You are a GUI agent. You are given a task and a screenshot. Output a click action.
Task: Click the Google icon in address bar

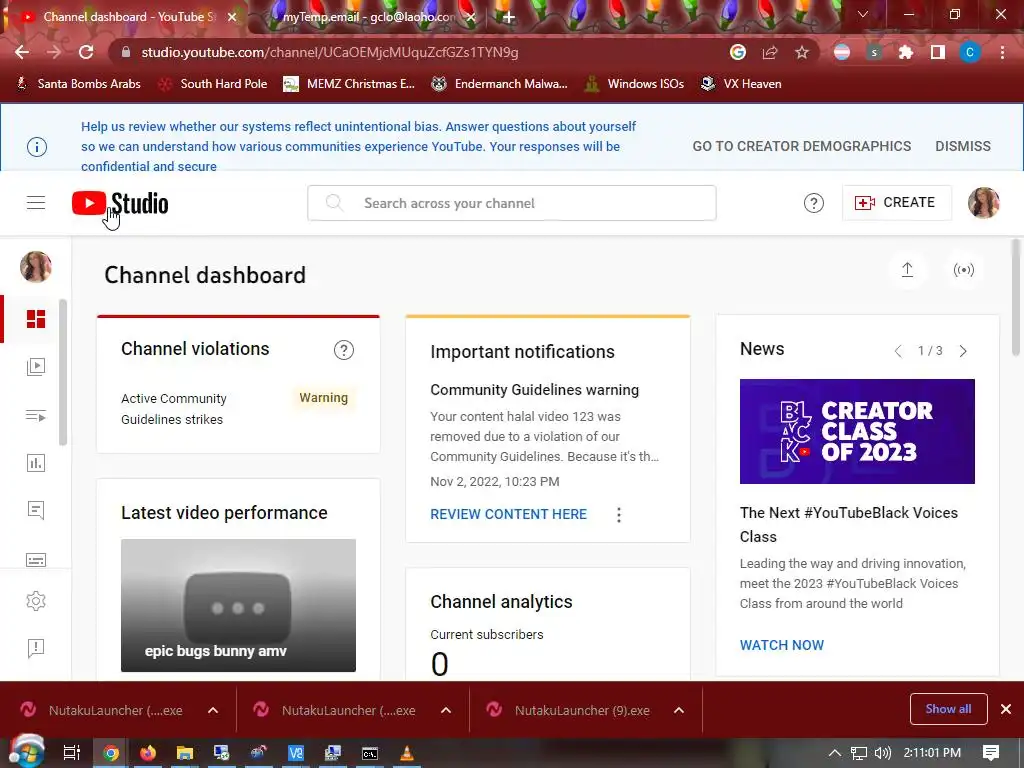[738, 52]
